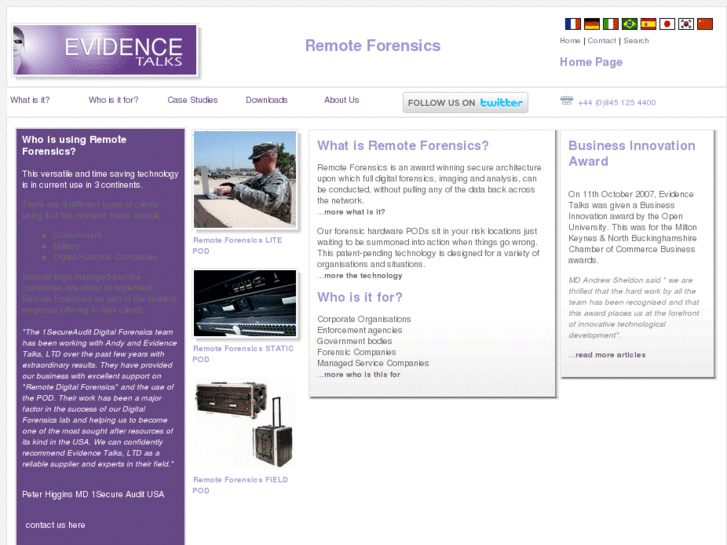Click the telephone icon beside the phone number
This screenshot has height=545, width=727.
click(x=567, y=101)
